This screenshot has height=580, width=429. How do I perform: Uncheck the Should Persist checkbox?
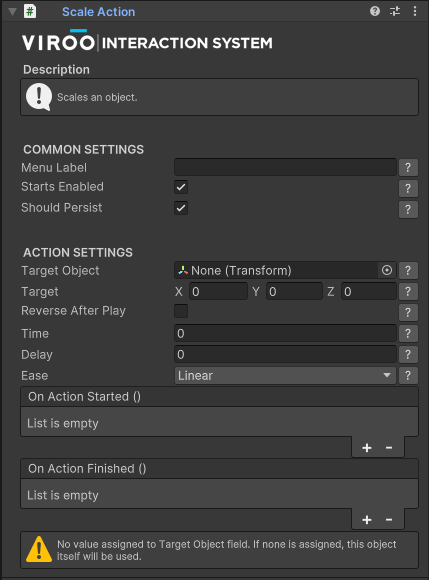[x=181, y=208]
